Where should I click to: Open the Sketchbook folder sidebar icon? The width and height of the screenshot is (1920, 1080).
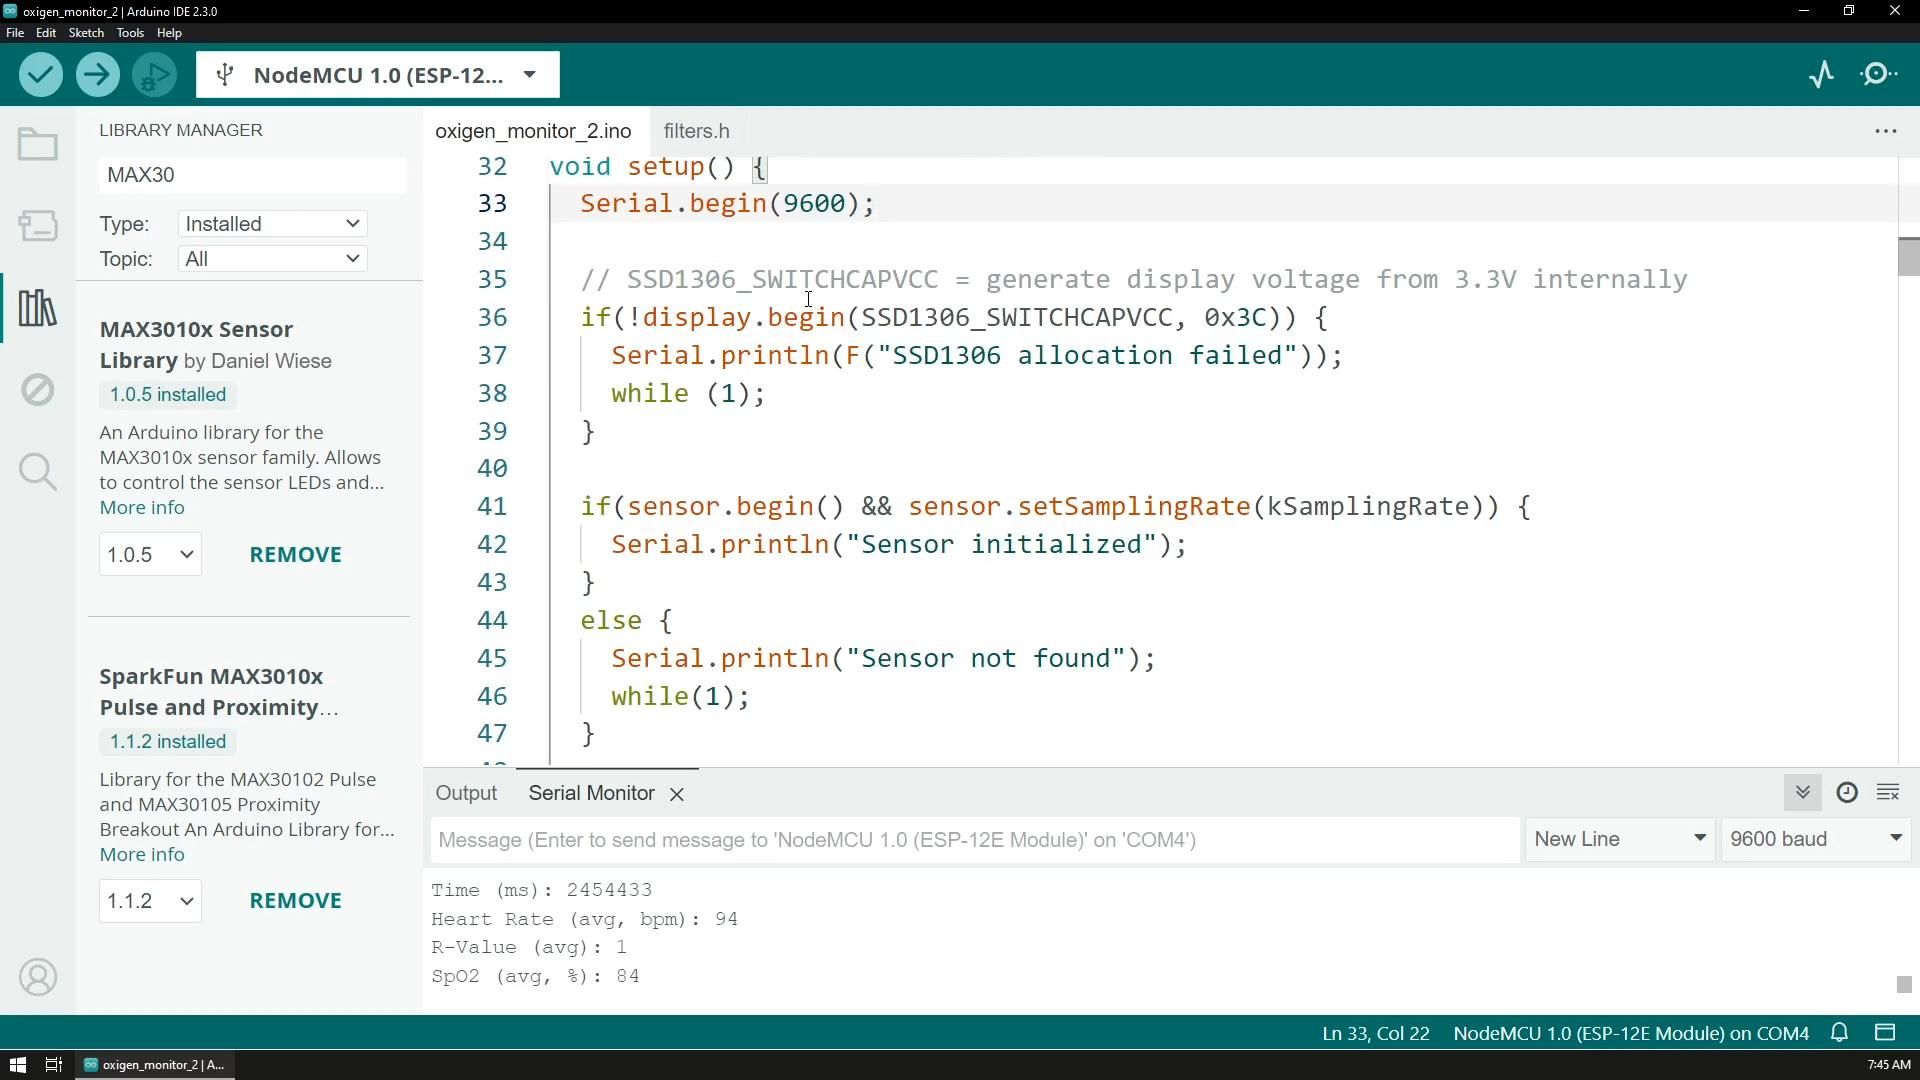click(38, 145)
